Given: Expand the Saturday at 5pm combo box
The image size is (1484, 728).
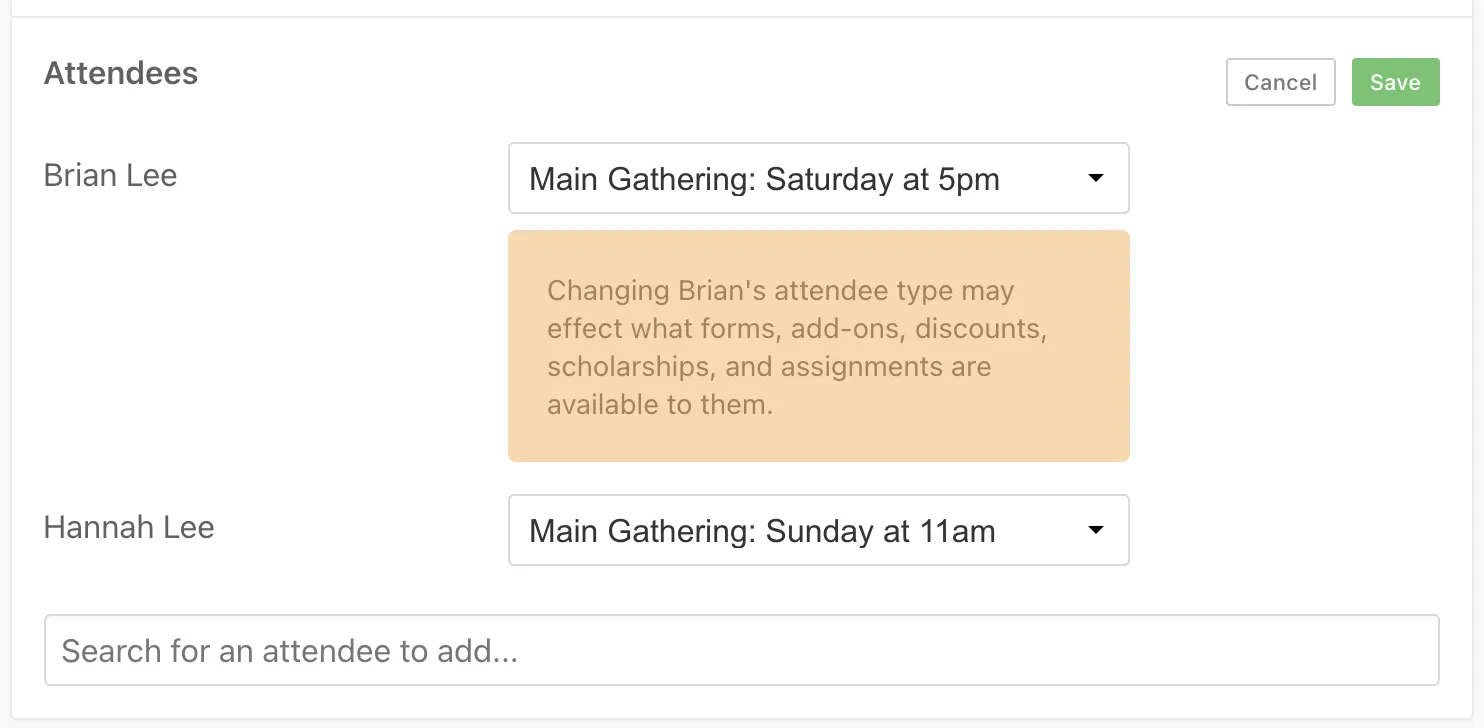Looking at the screenshot, I should click(x=818, y=178).
